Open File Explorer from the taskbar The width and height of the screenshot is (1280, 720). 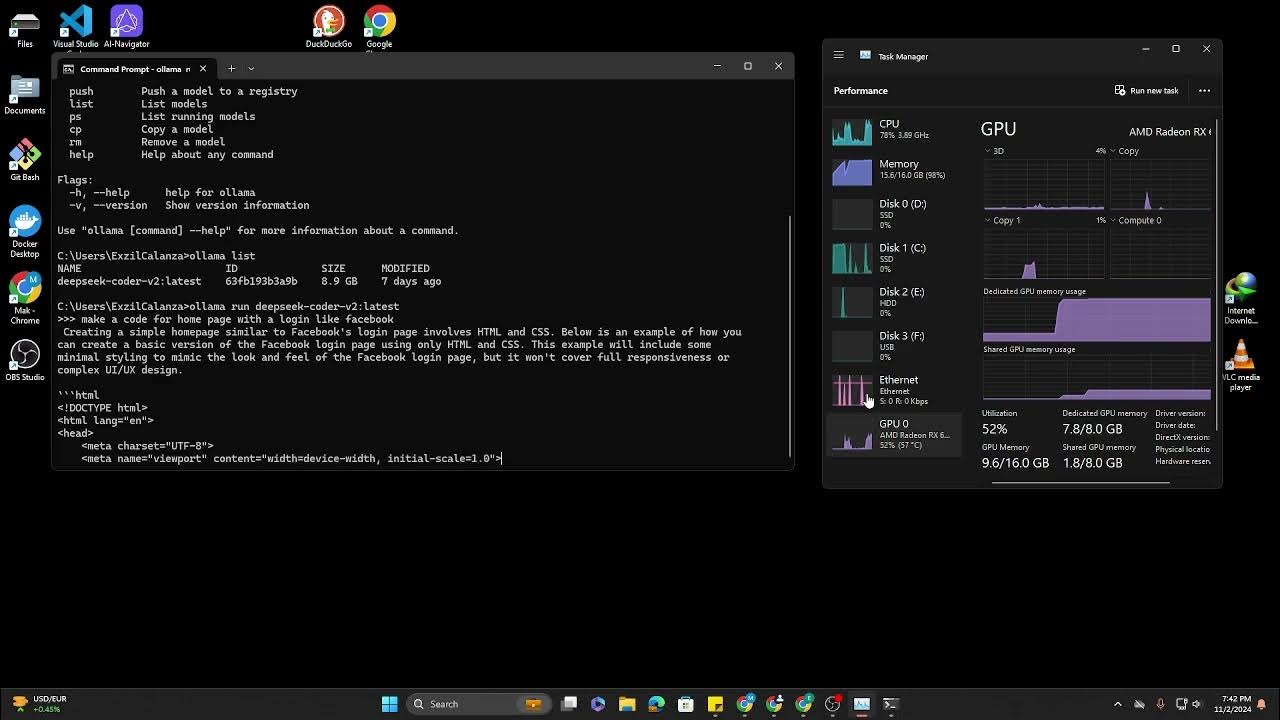click(627, 704)
